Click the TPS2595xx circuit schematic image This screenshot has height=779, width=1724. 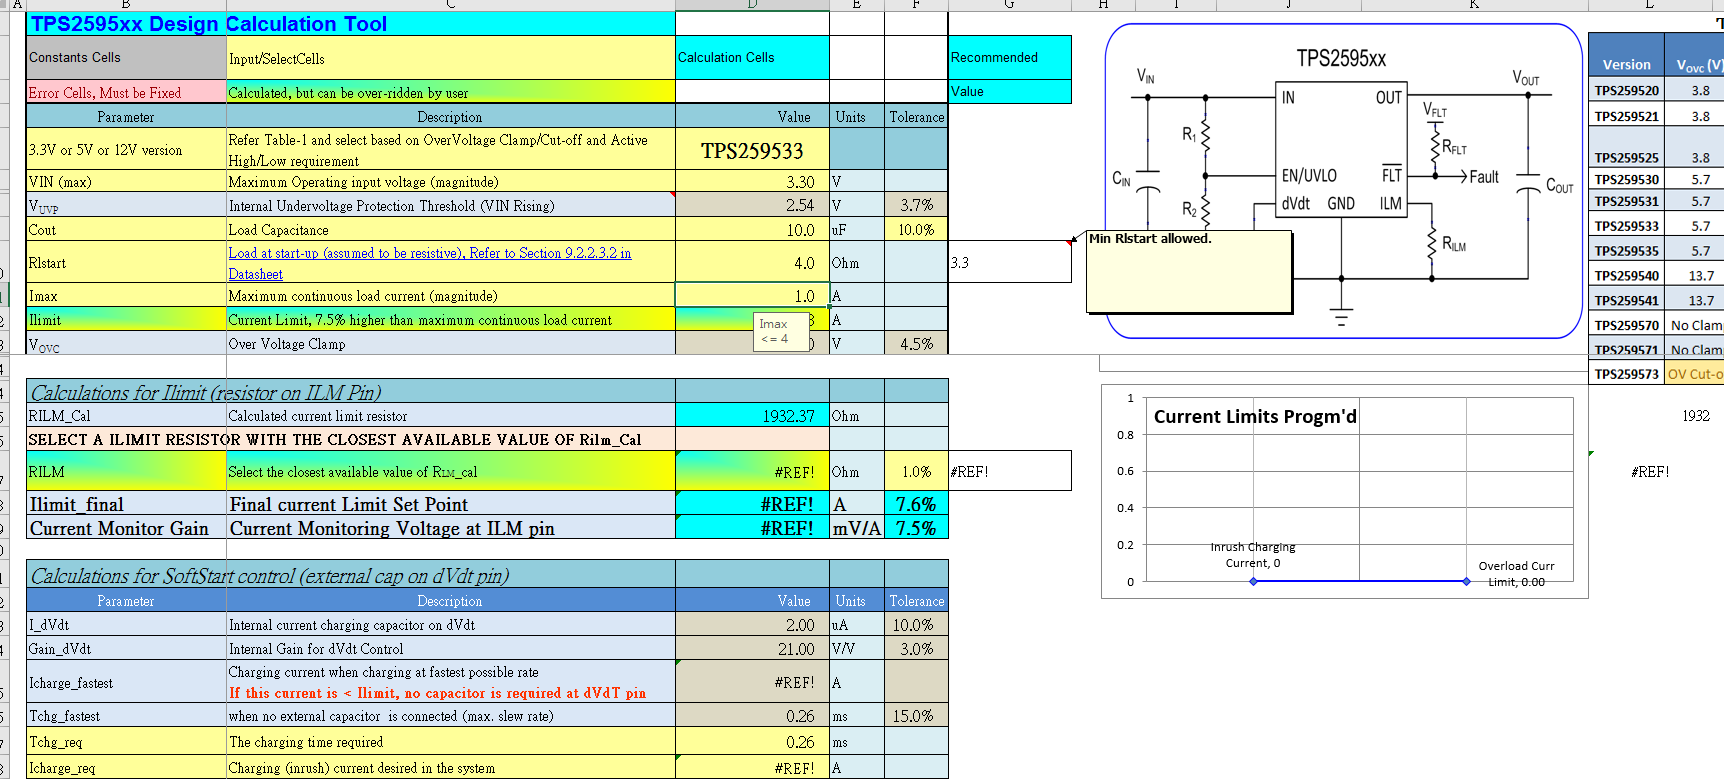1344,182
